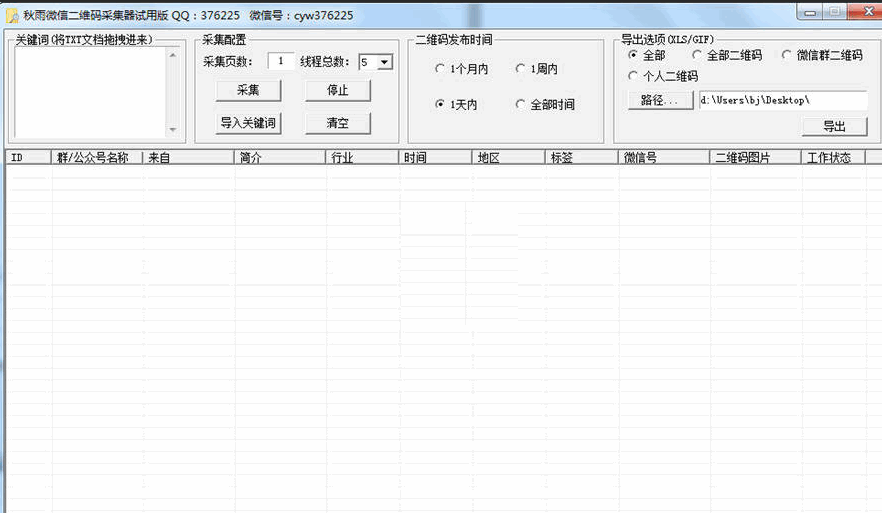Image resolution: width=882 pixels, height=513 pixels.
Task: Click the 群/公众号名称 column header
Action: pyautogui.click(x=97, y=158)
